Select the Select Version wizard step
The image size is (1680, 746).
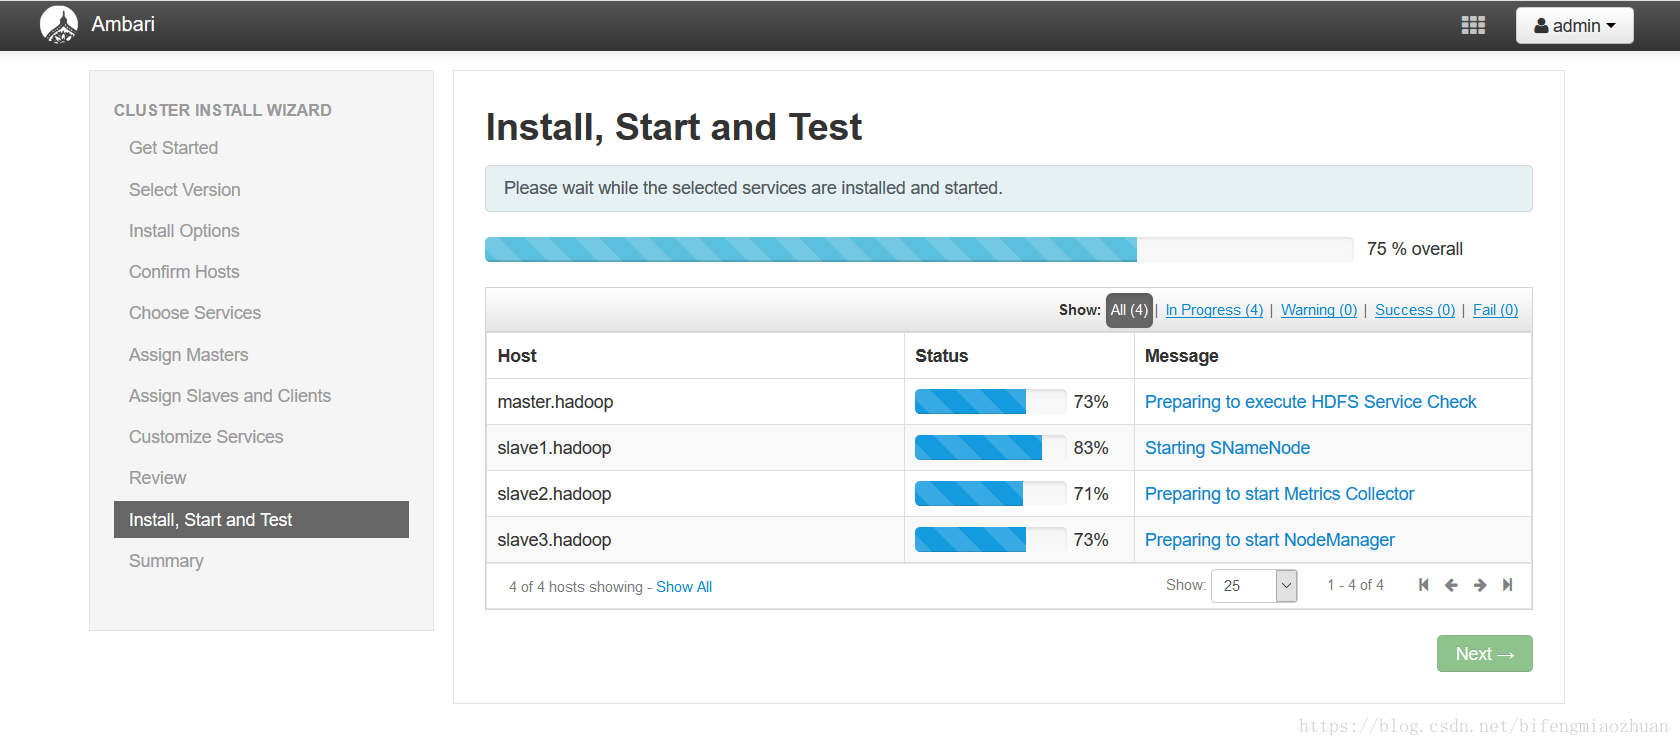tap(184, 190)
